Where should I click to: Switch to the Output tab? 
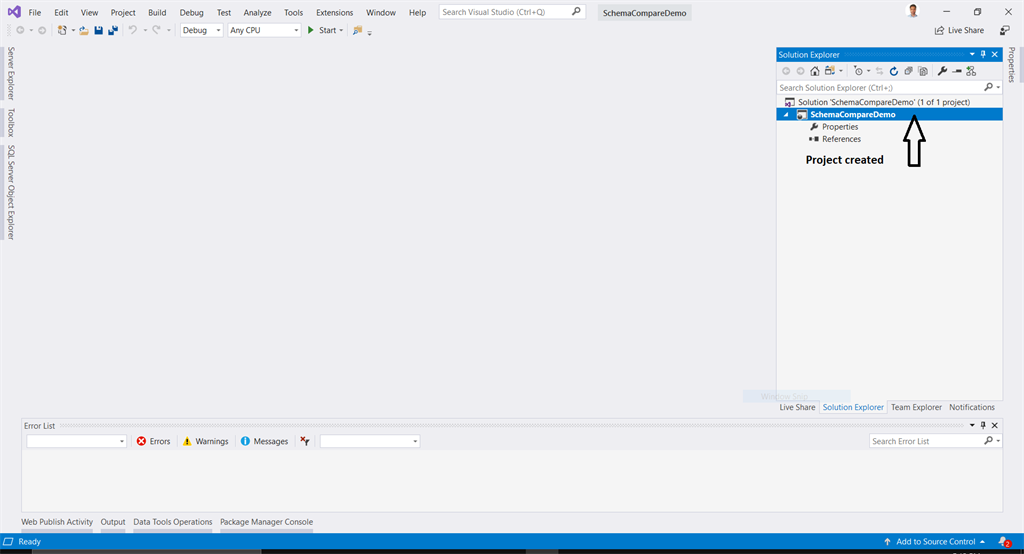tap(112, 522)
